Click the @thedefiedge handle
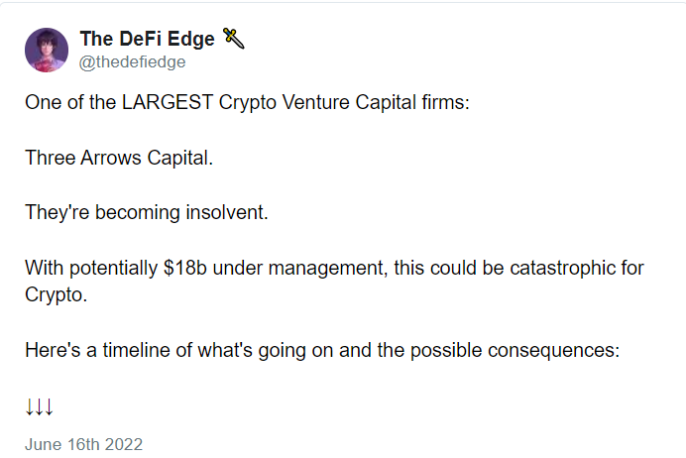The image size is (686, 458). tap(132, 62)
